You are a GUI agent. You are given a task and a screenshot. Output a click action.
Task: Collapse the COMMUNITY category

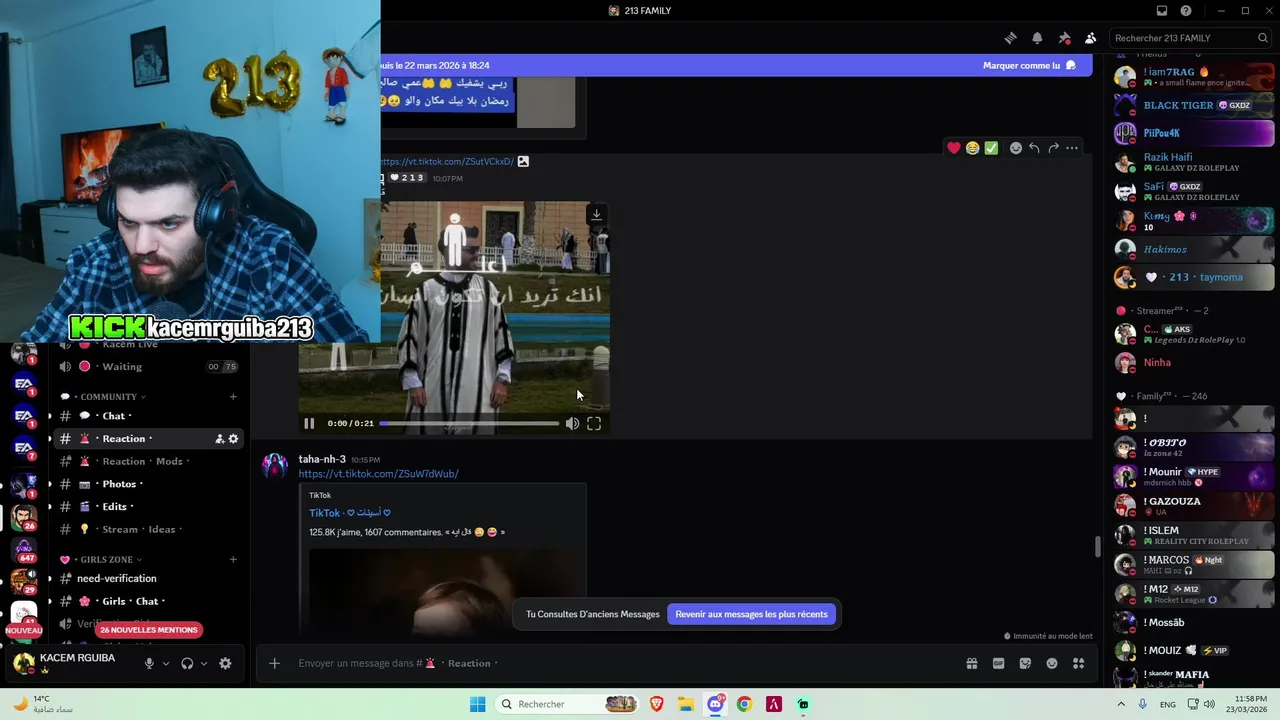(x=108, y=397)
